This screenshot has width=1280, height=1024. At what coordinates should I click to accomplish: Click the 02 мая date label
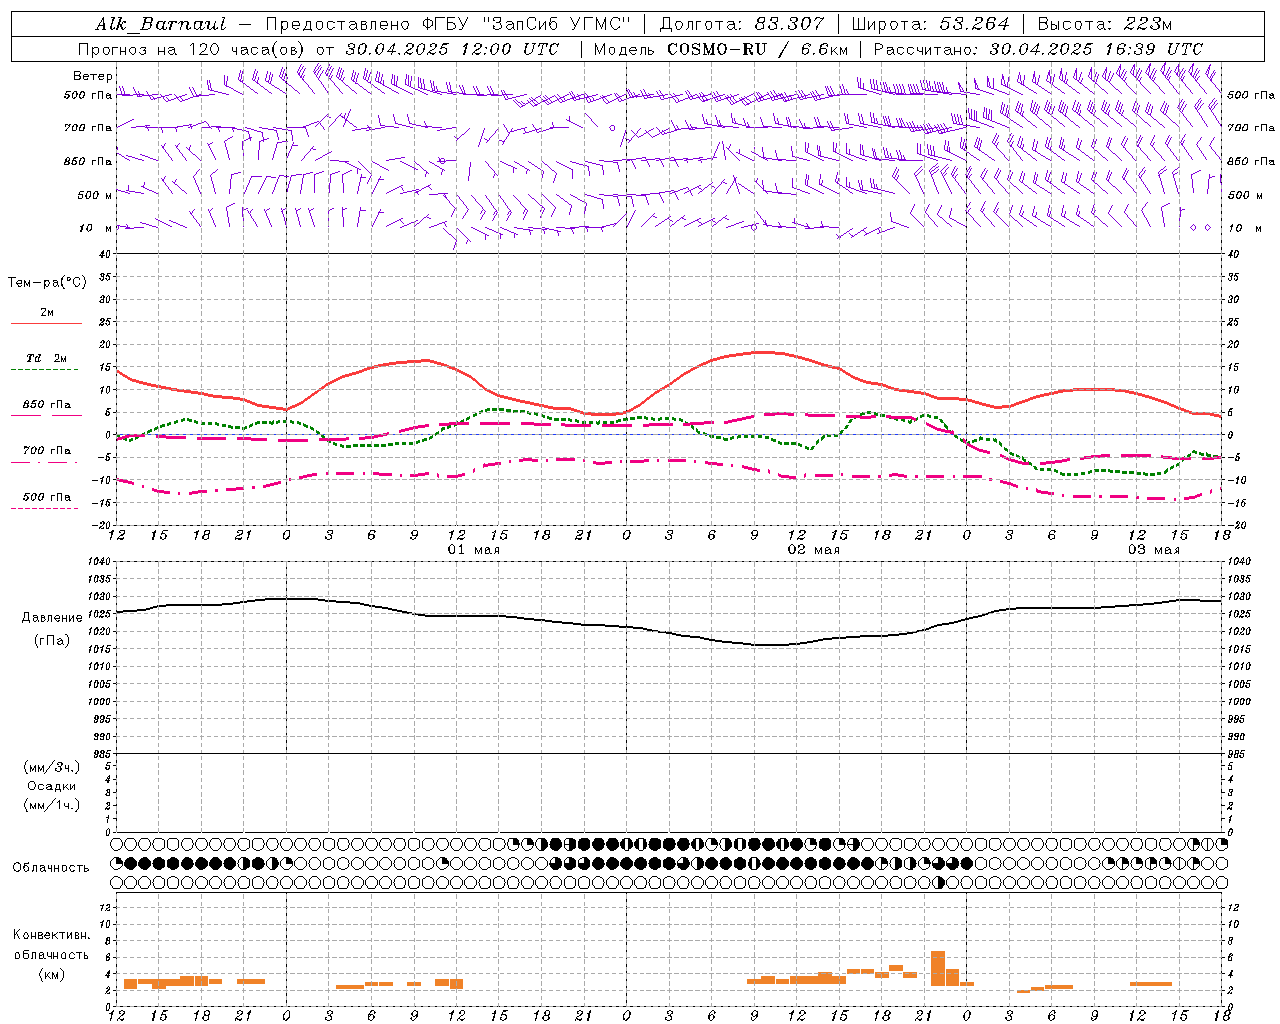pos(814,550)
